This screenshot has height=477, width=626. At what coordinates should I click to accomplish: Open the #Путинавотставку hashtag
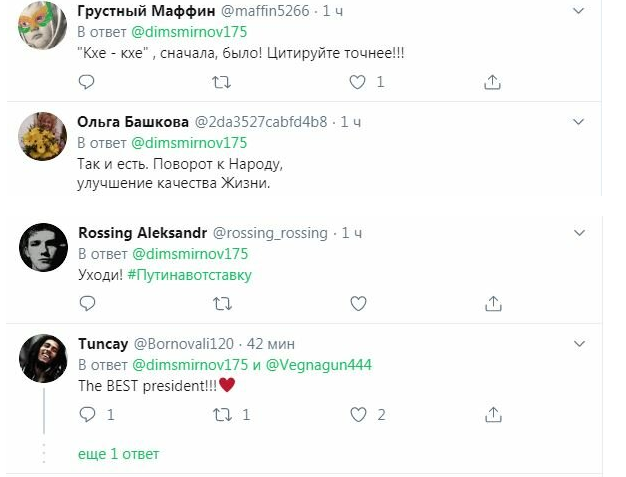point(190,275)
